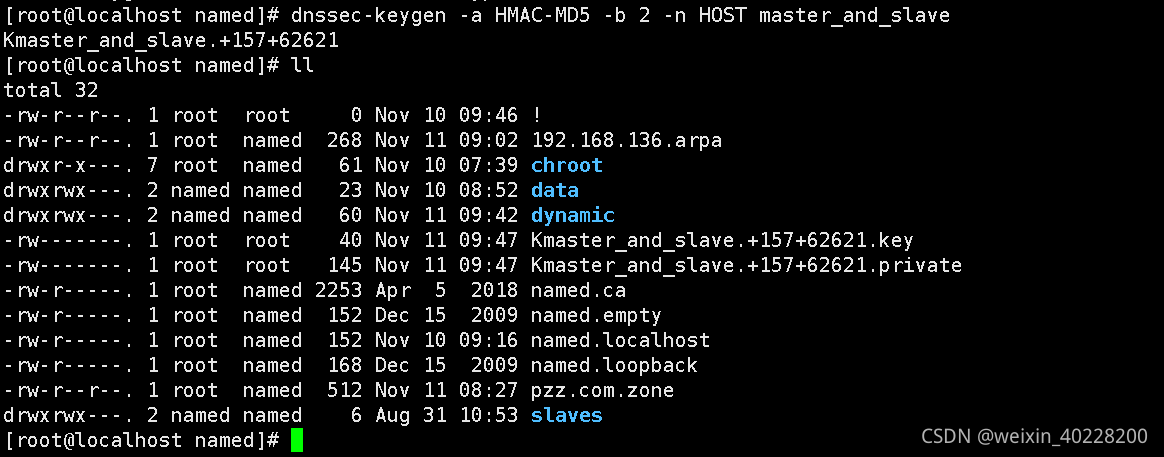Select the named.loopback filename
Screen dimensions: 1164x457
coord(614,365)
